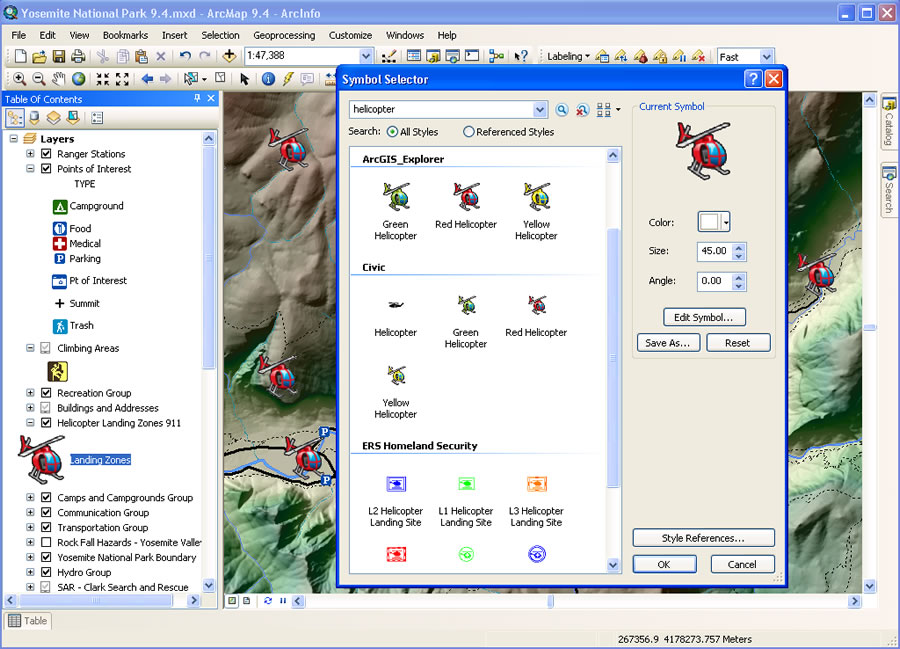Viewport: 900px width, 649px height.
Task: Click the Edit Symbol... button
Action: [x=704, y=317]
